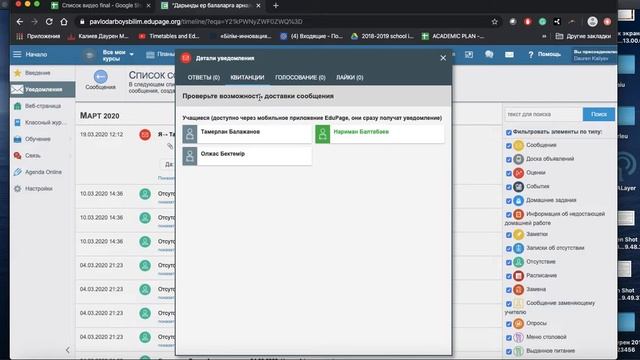Viewport: 640px width, 360px height.
Task: Select student Нариман Балтабаев
Action: (x=380, y=134)
